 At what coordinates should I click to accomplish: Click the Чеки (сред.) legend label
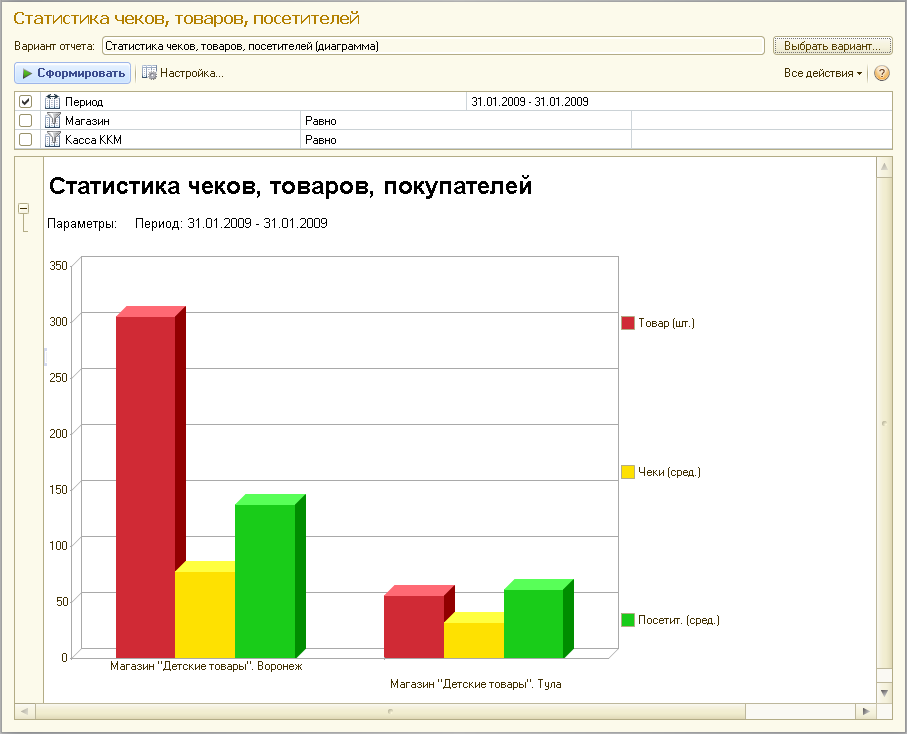tap(669, 473)
